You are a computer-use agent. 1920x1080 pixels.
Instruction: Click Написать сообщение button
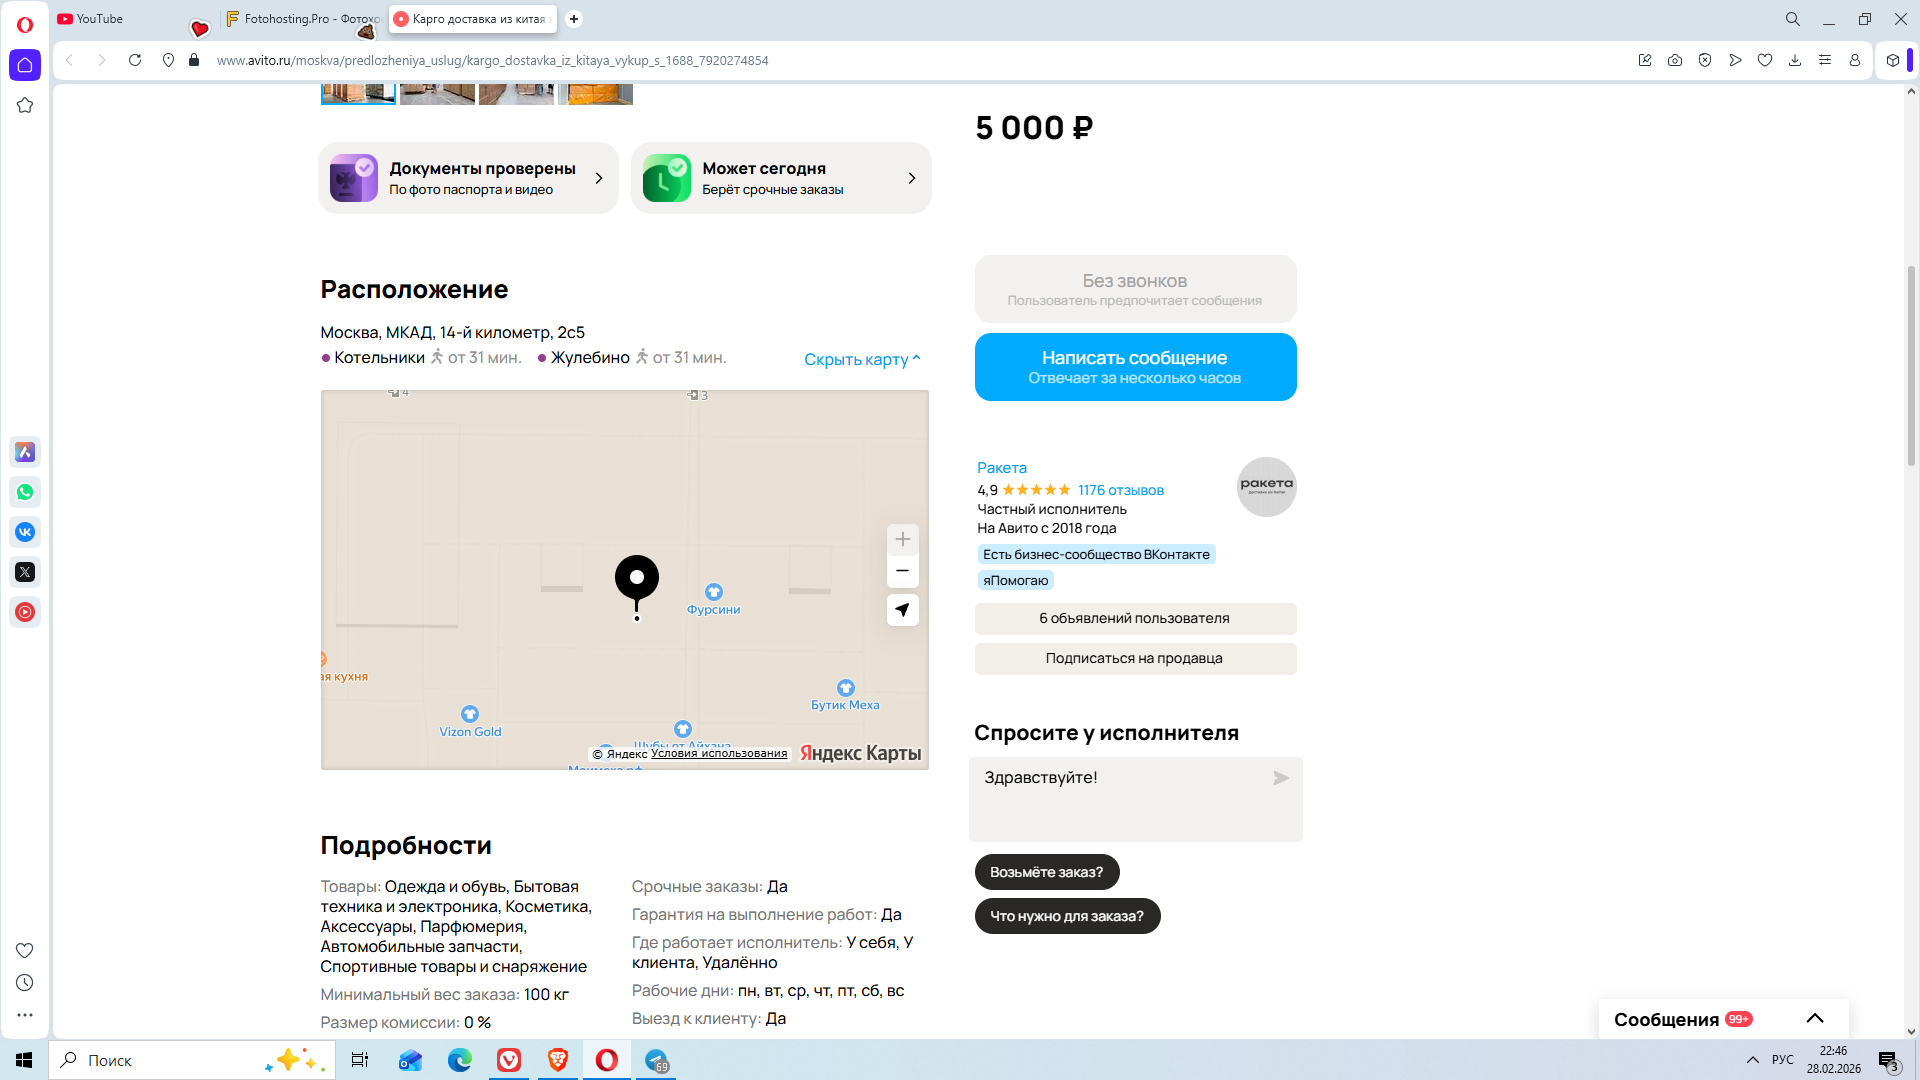pos(1135,367)
